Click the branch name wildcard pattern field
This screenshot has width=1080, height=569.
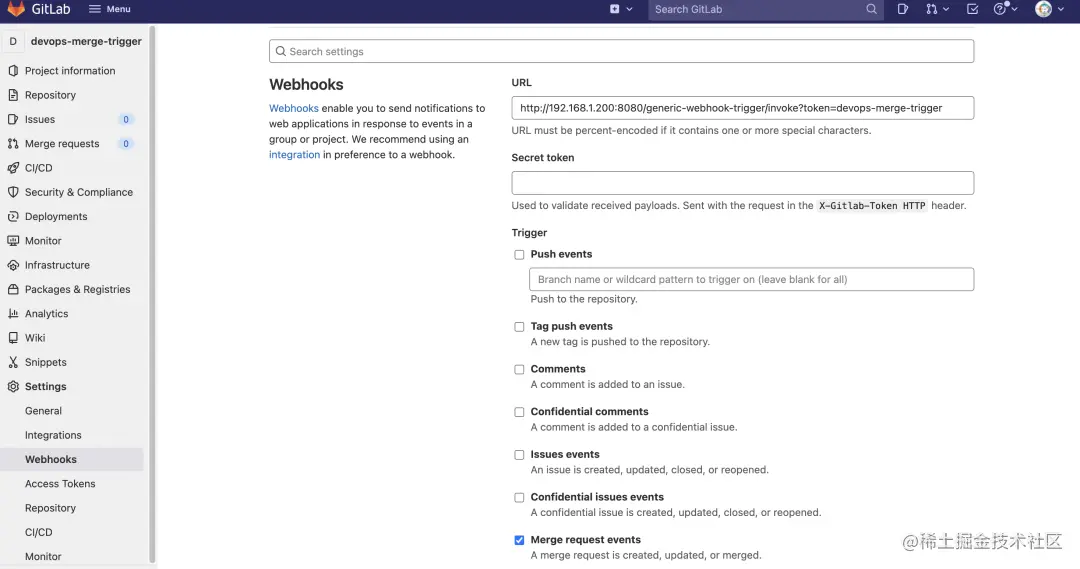click(751, 279)
